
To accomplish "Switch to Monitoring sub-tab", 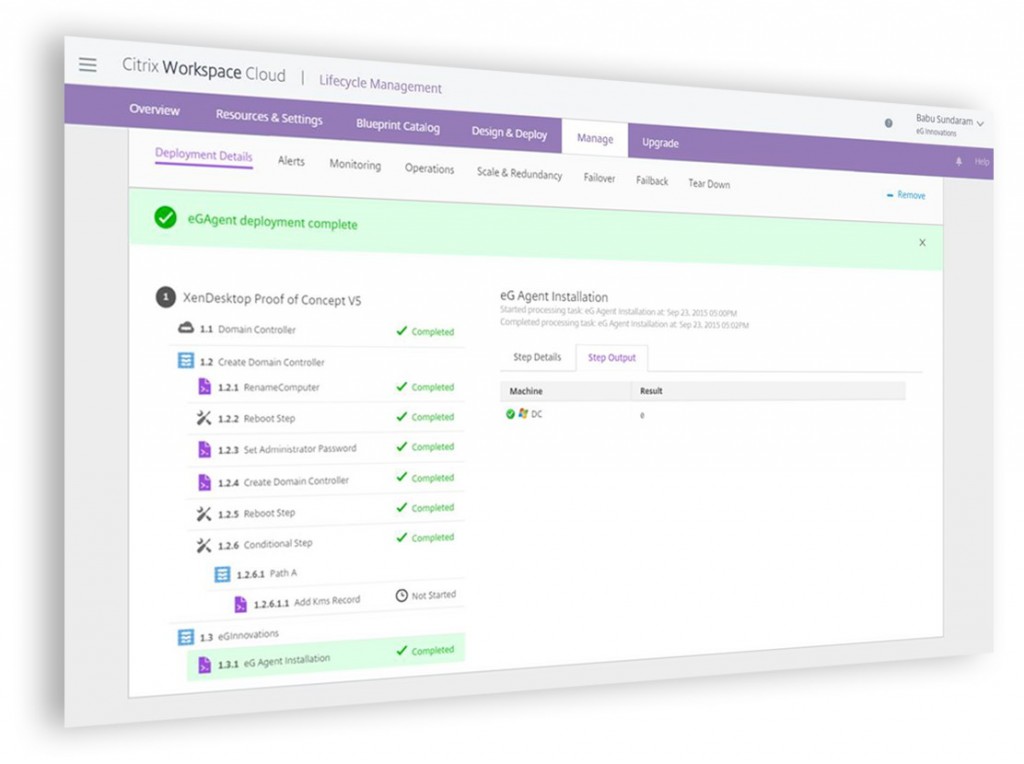I will coord(355,165).
